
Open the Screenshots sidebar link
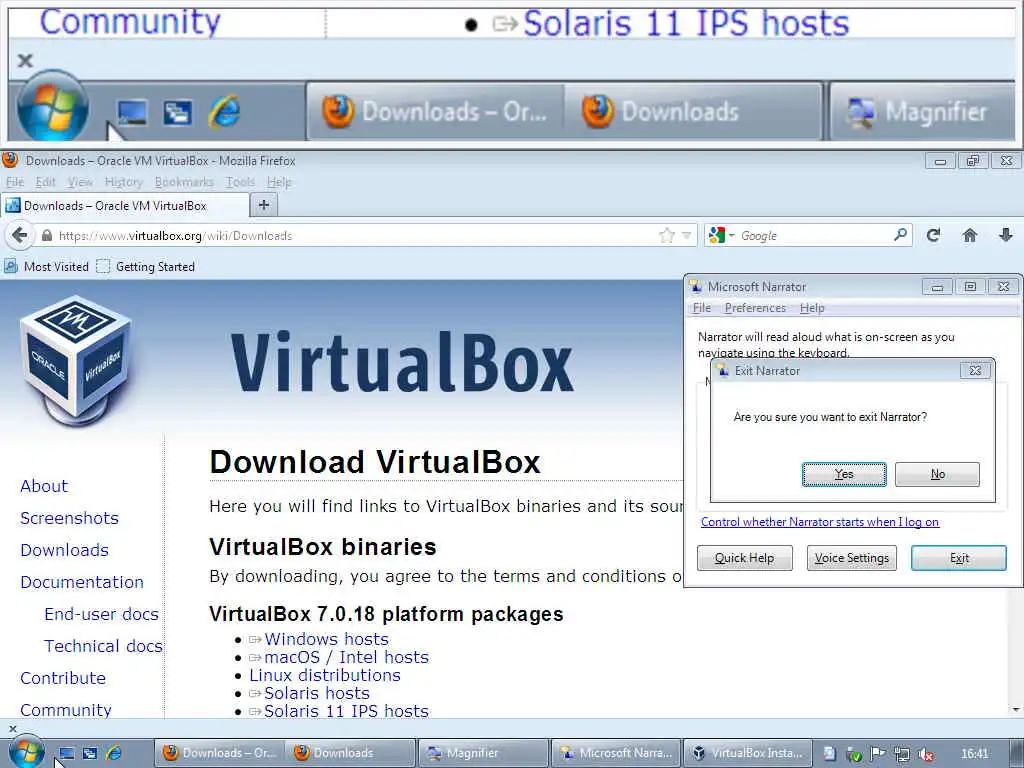(x=69, y=518)
